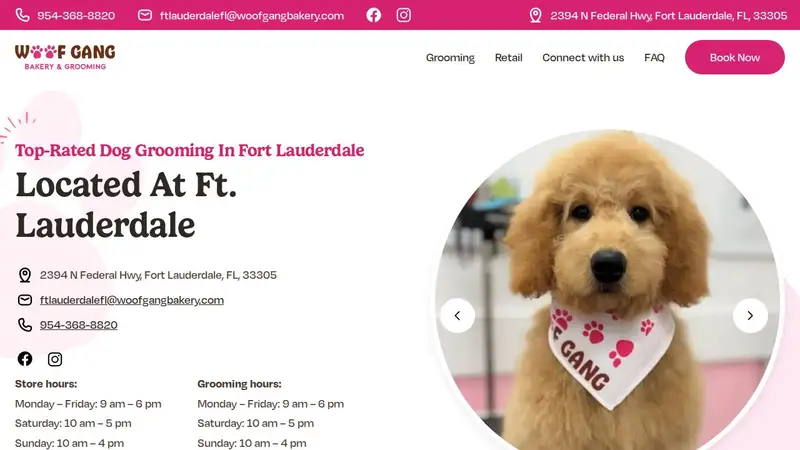Click phone icon beside hero phone number

pyautogui.click(x=24, y=325)
